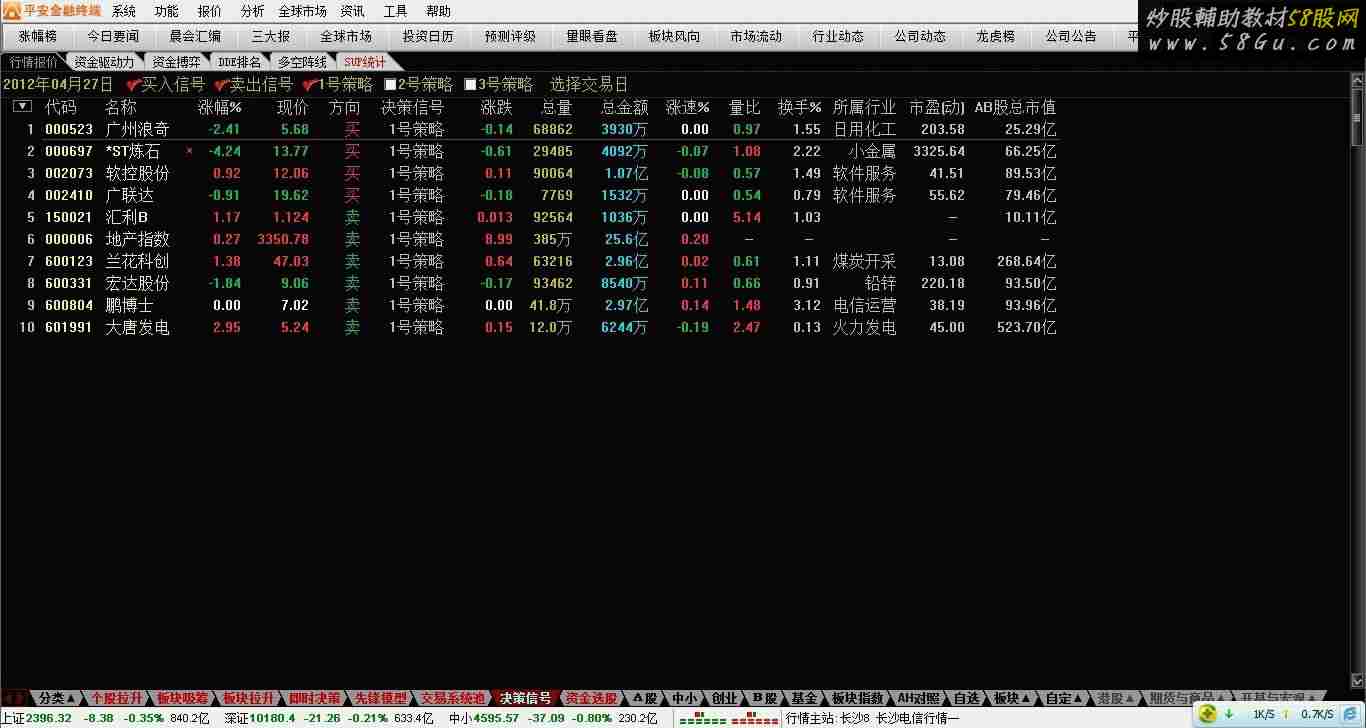
Task: Select the 板块吸筹 bottom tab
Action: coord(182,698)
